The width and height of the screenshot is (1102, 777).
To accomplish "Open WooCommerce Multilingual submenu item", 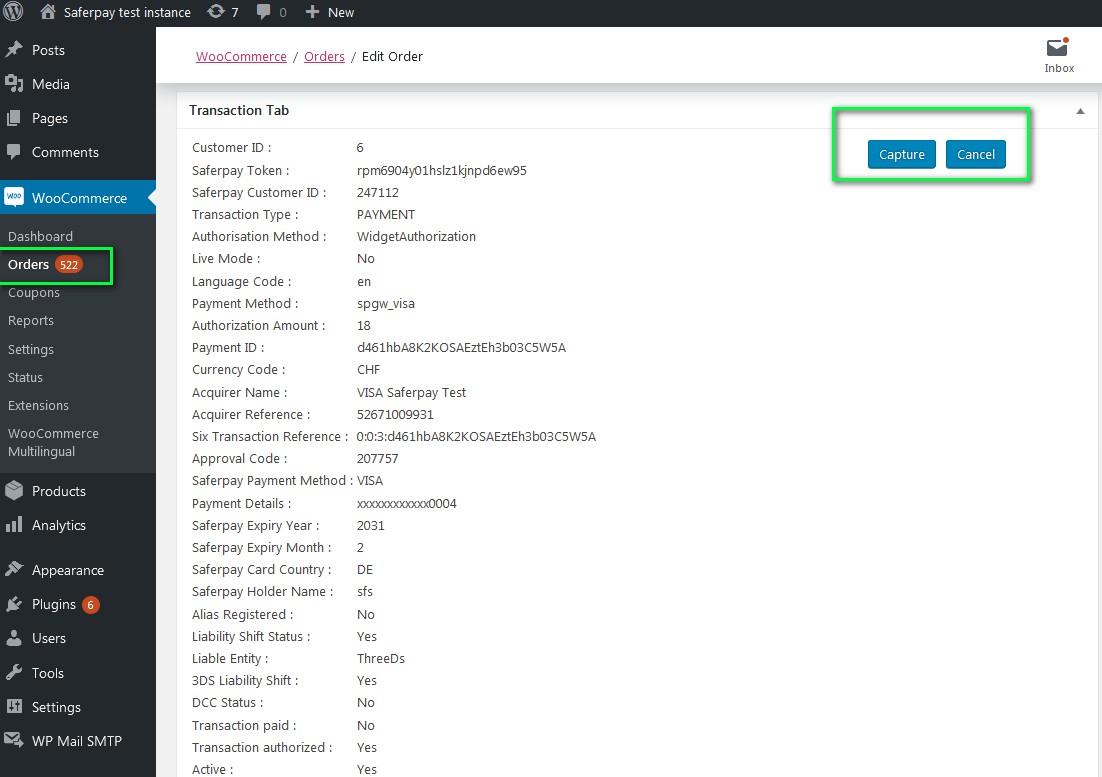I will pos(53,442).
